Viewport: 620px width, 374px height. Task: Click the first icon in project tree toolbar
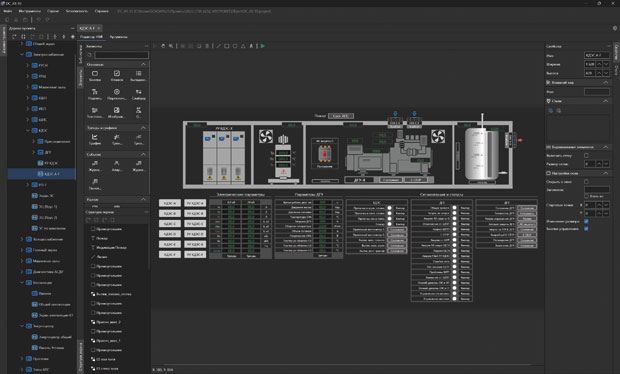point(14,37)
